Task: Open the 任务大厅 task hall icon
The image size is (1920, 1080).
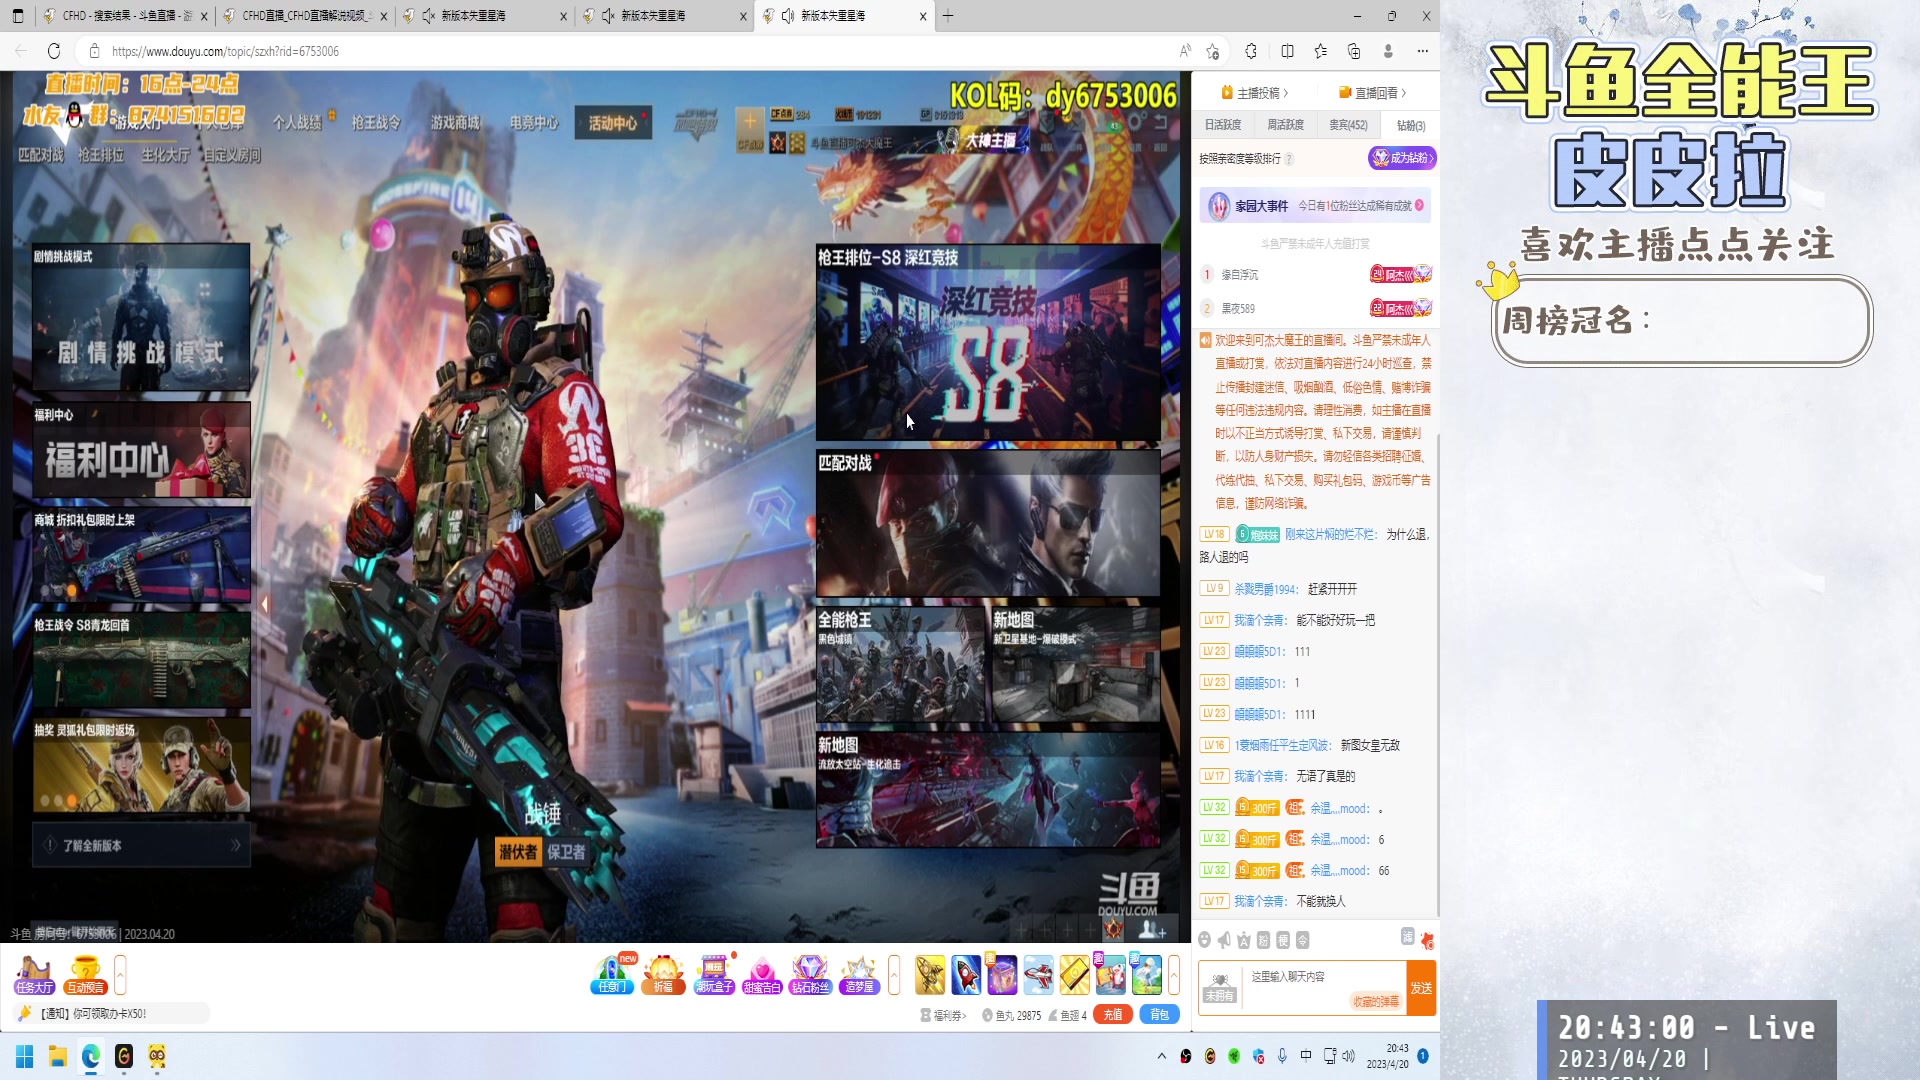Action: (34, 973)
